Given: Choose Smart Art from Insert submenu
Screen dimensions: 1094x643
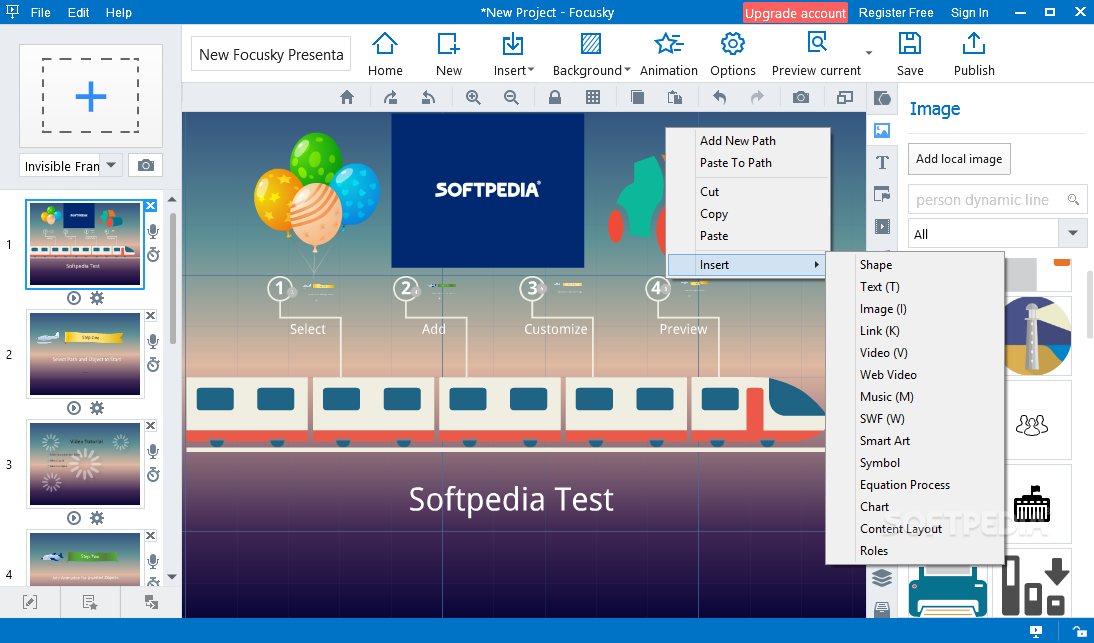Looking at the screenshot, I should 915,441.
